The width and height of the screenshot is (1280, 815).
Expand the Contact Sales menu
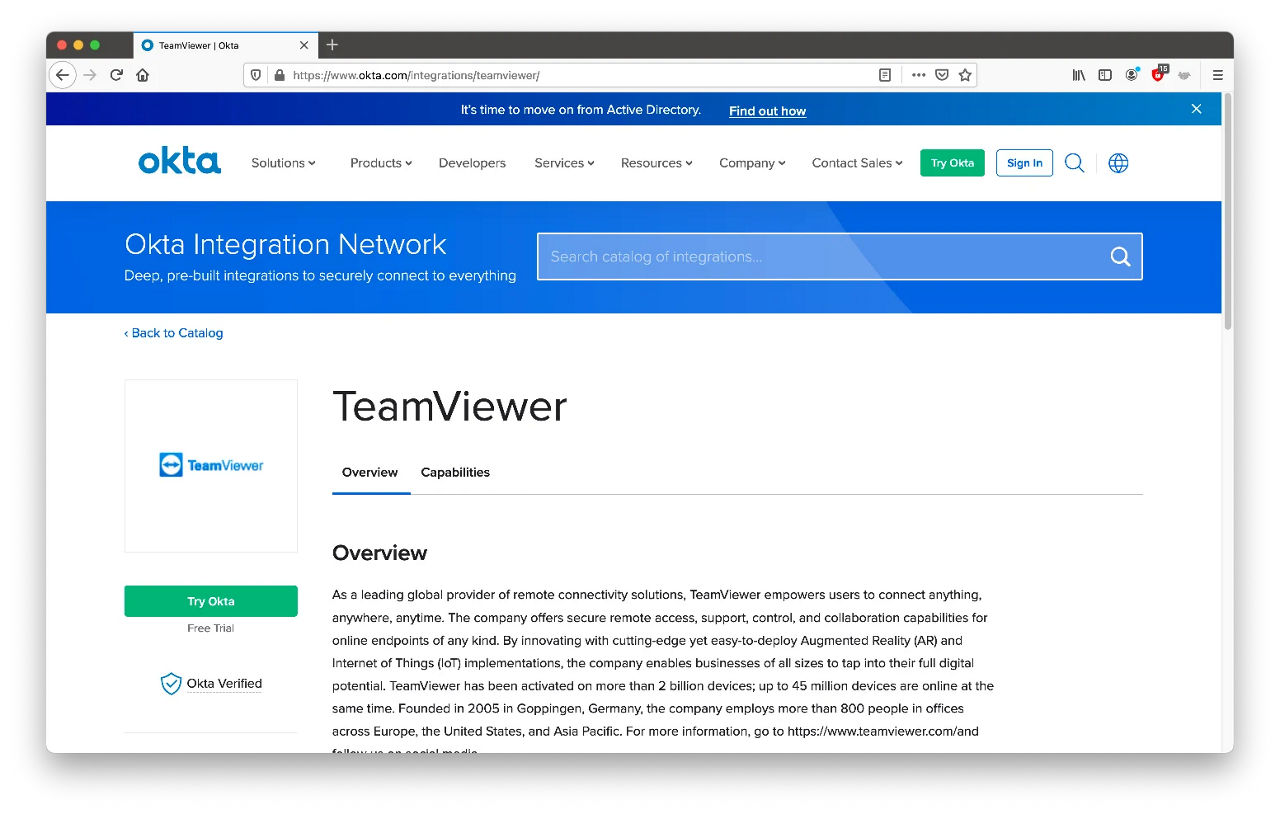pos(857,163)
